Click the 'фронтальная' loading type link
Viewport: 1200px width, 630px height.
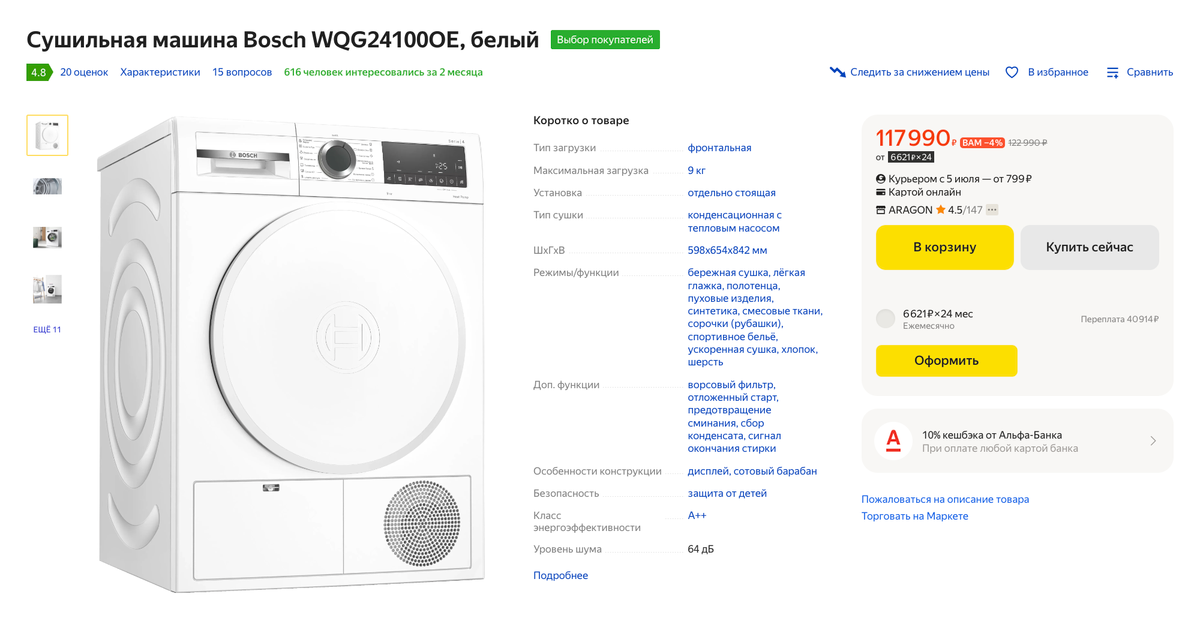pyautogui.click(x=719, y=148)
